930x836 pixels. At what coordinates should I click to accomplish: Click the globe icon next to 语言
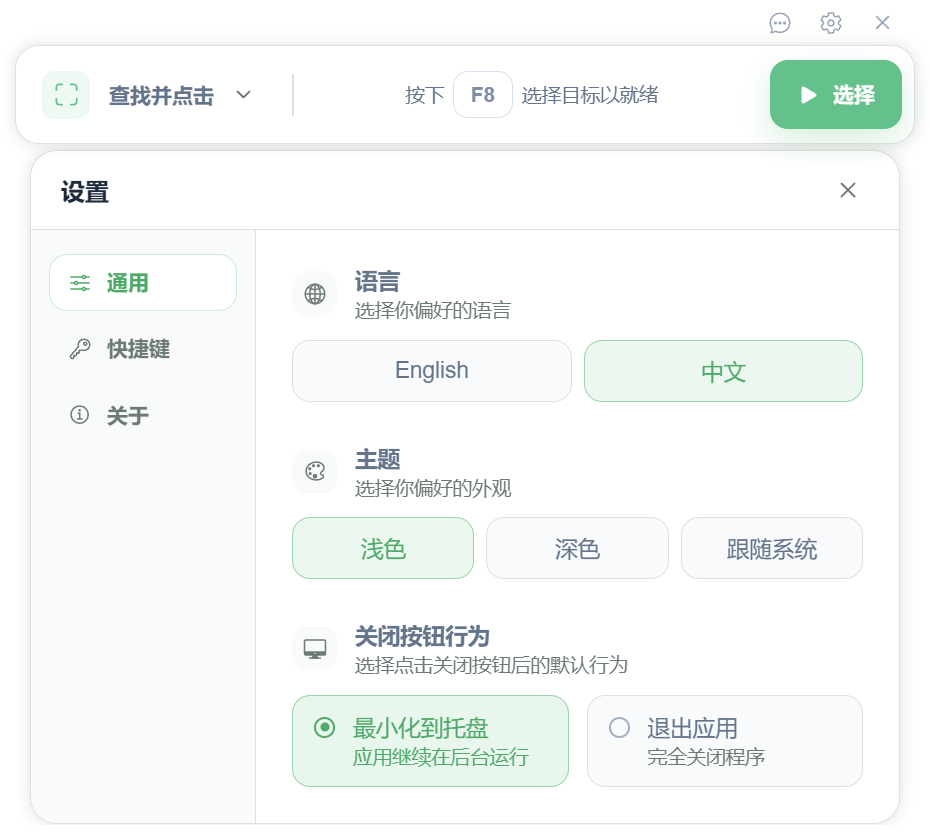click(315, 294)
